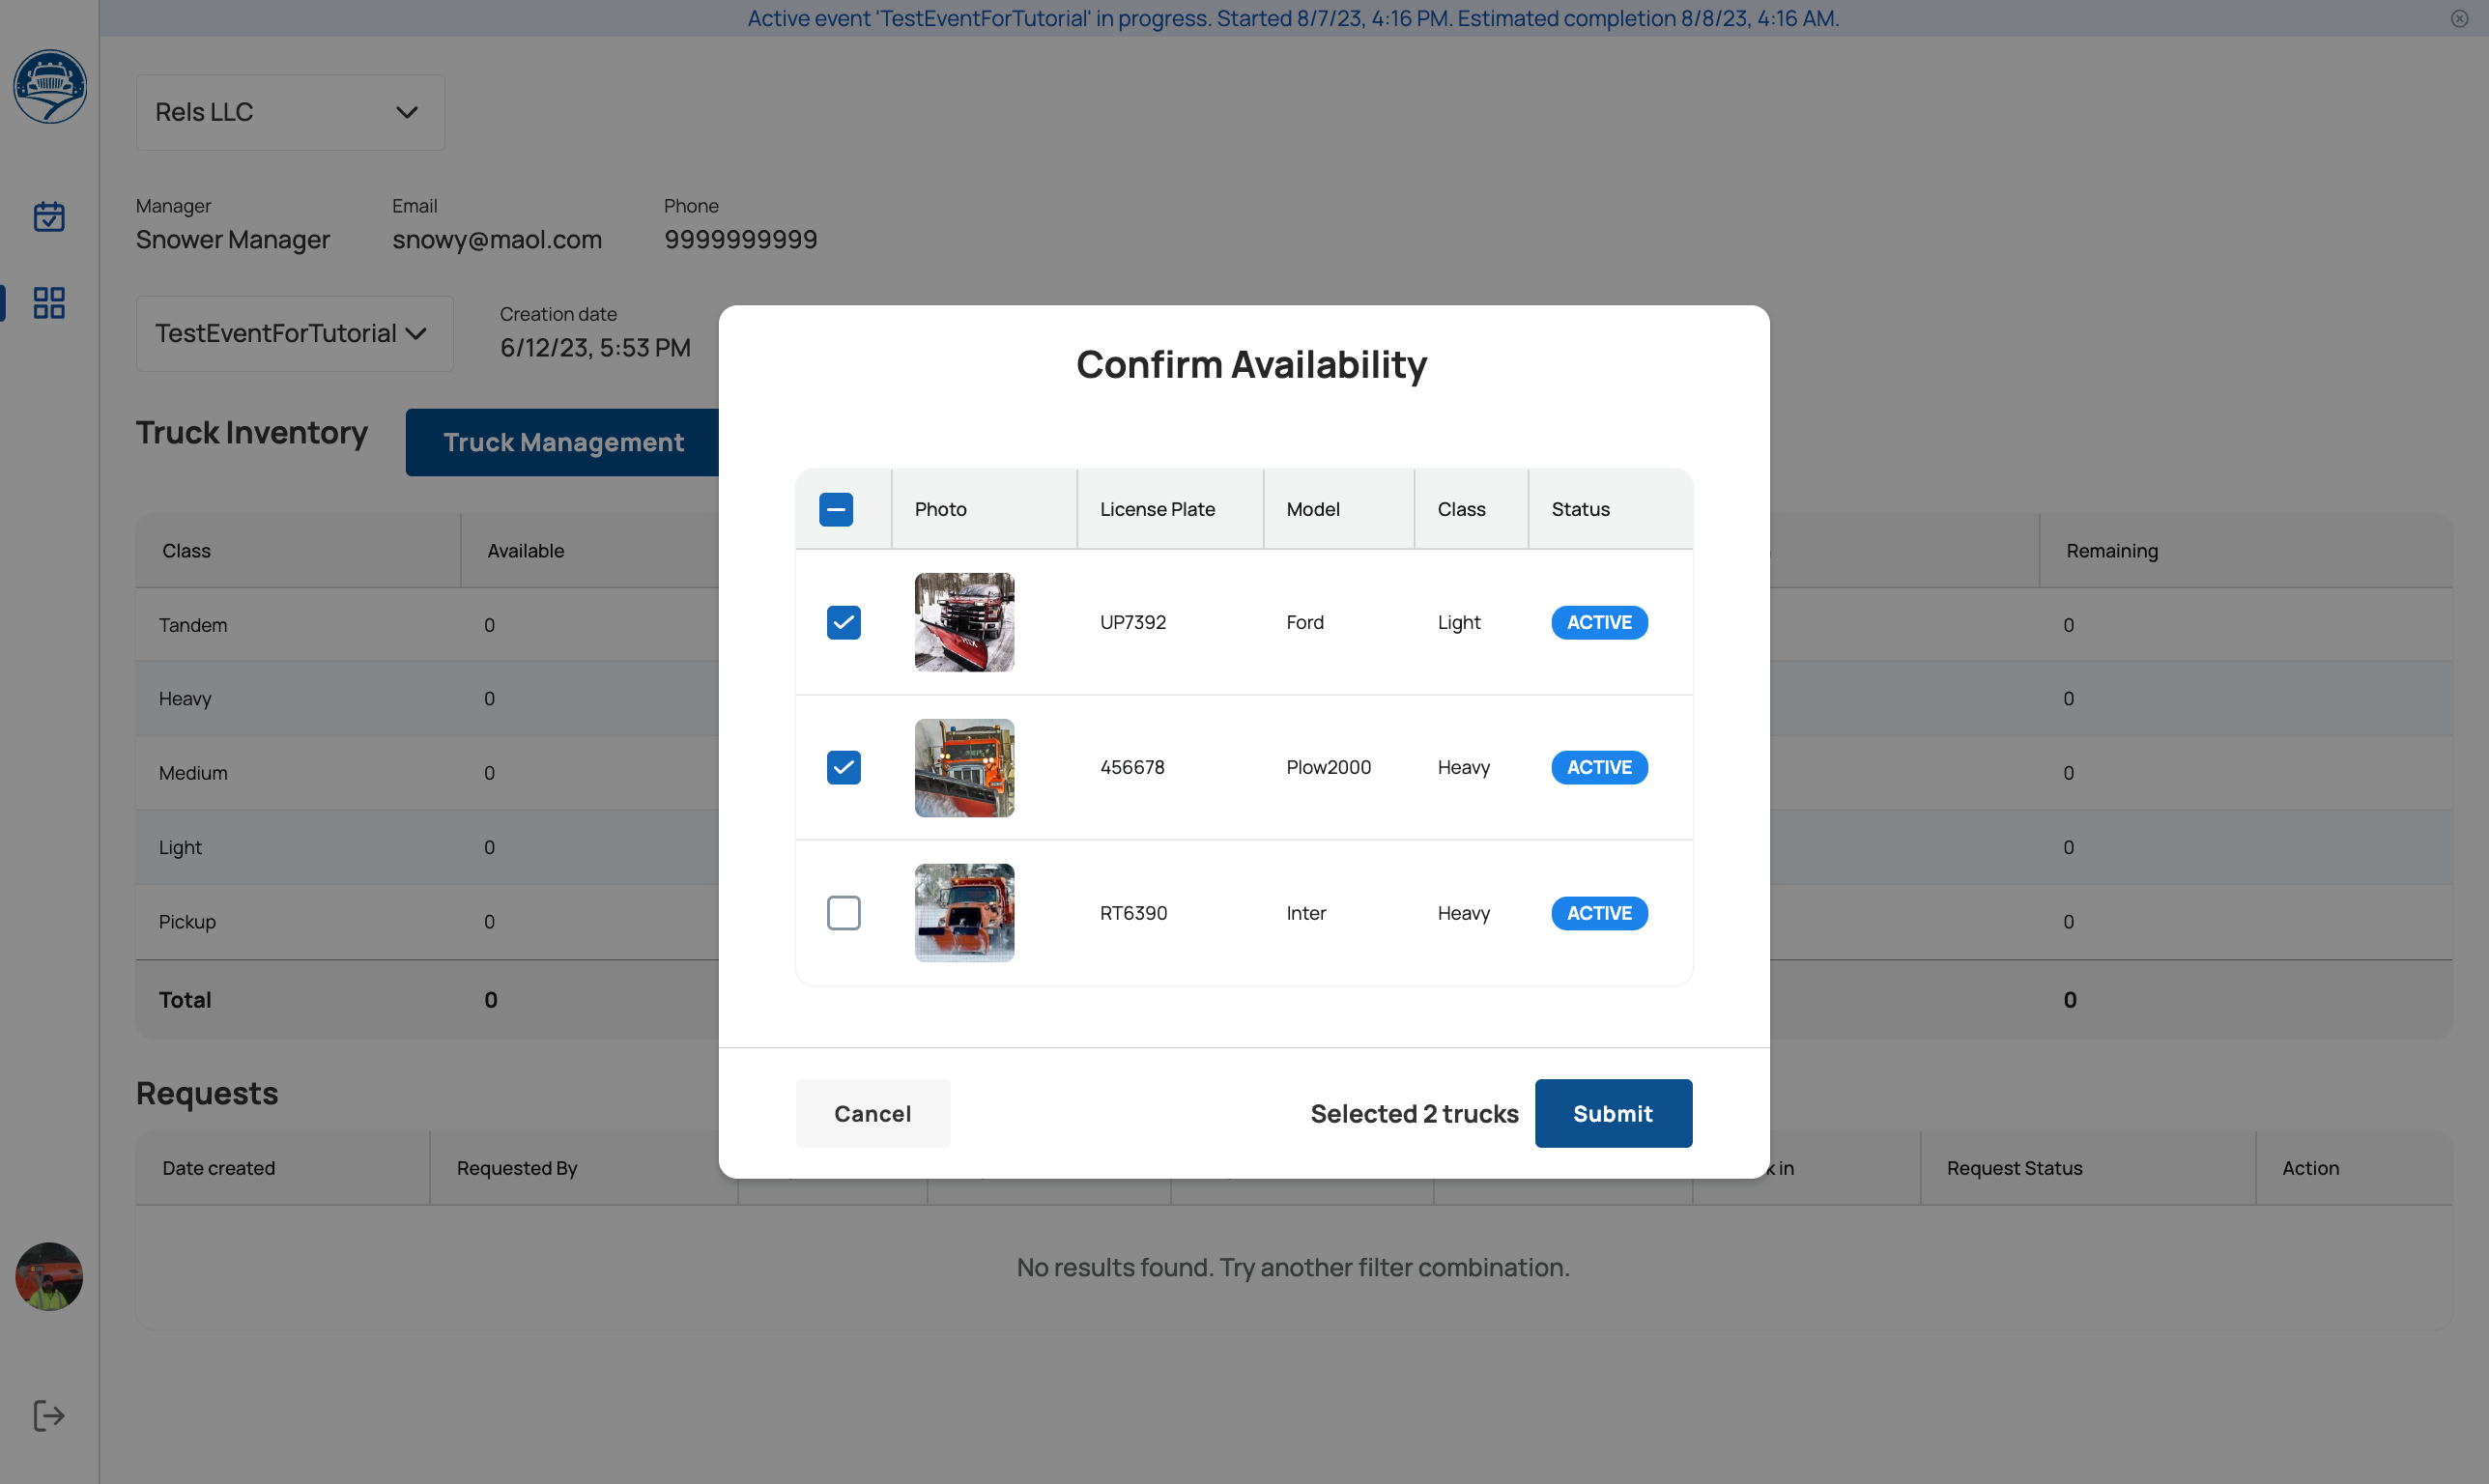Click the snow plow app logo

(x=49, y=87)
